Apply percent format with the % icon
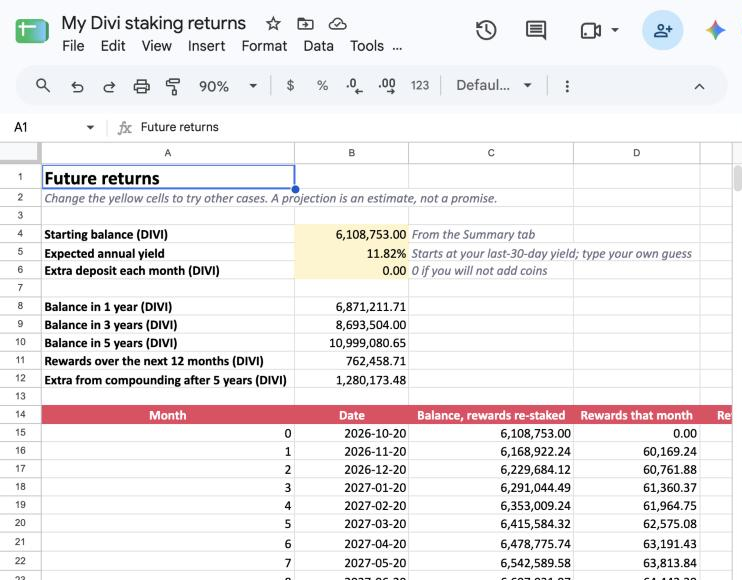Screen dimensions: 742x580 click(x=322, y=86)
